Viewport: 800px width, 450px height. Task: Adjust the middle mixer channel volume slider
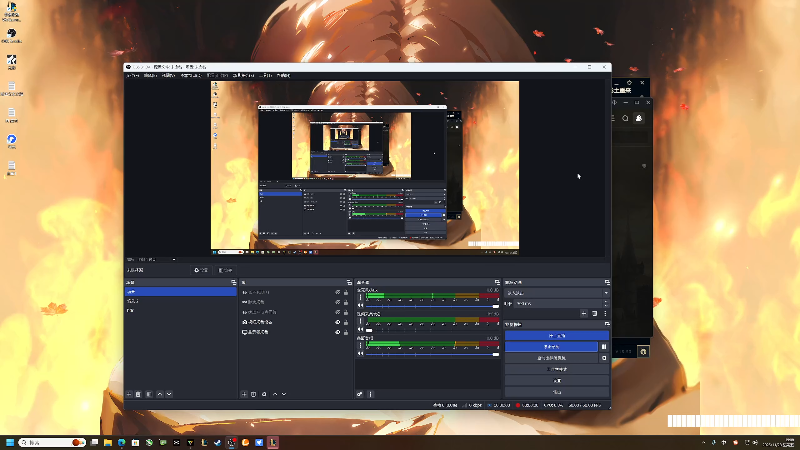coord(433,330)
